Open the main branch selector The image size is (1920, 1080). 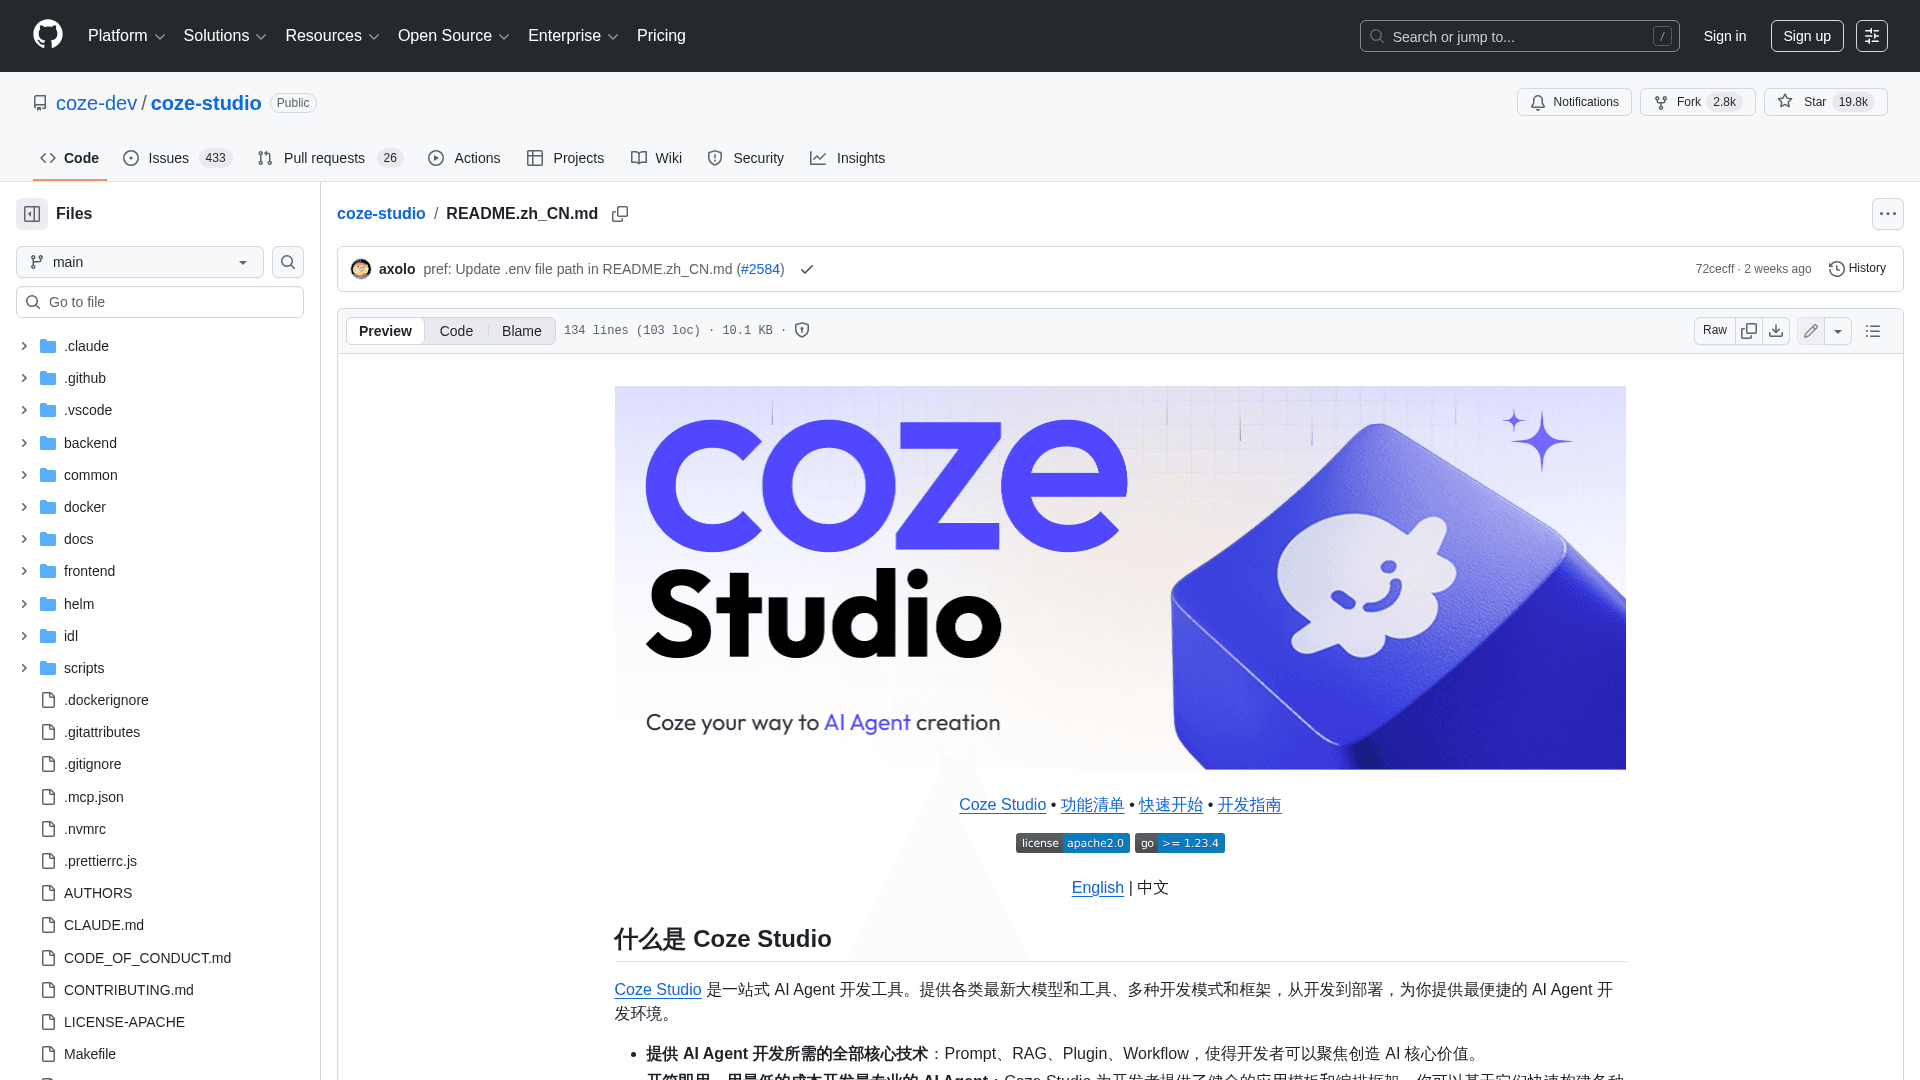coord(138,262)
